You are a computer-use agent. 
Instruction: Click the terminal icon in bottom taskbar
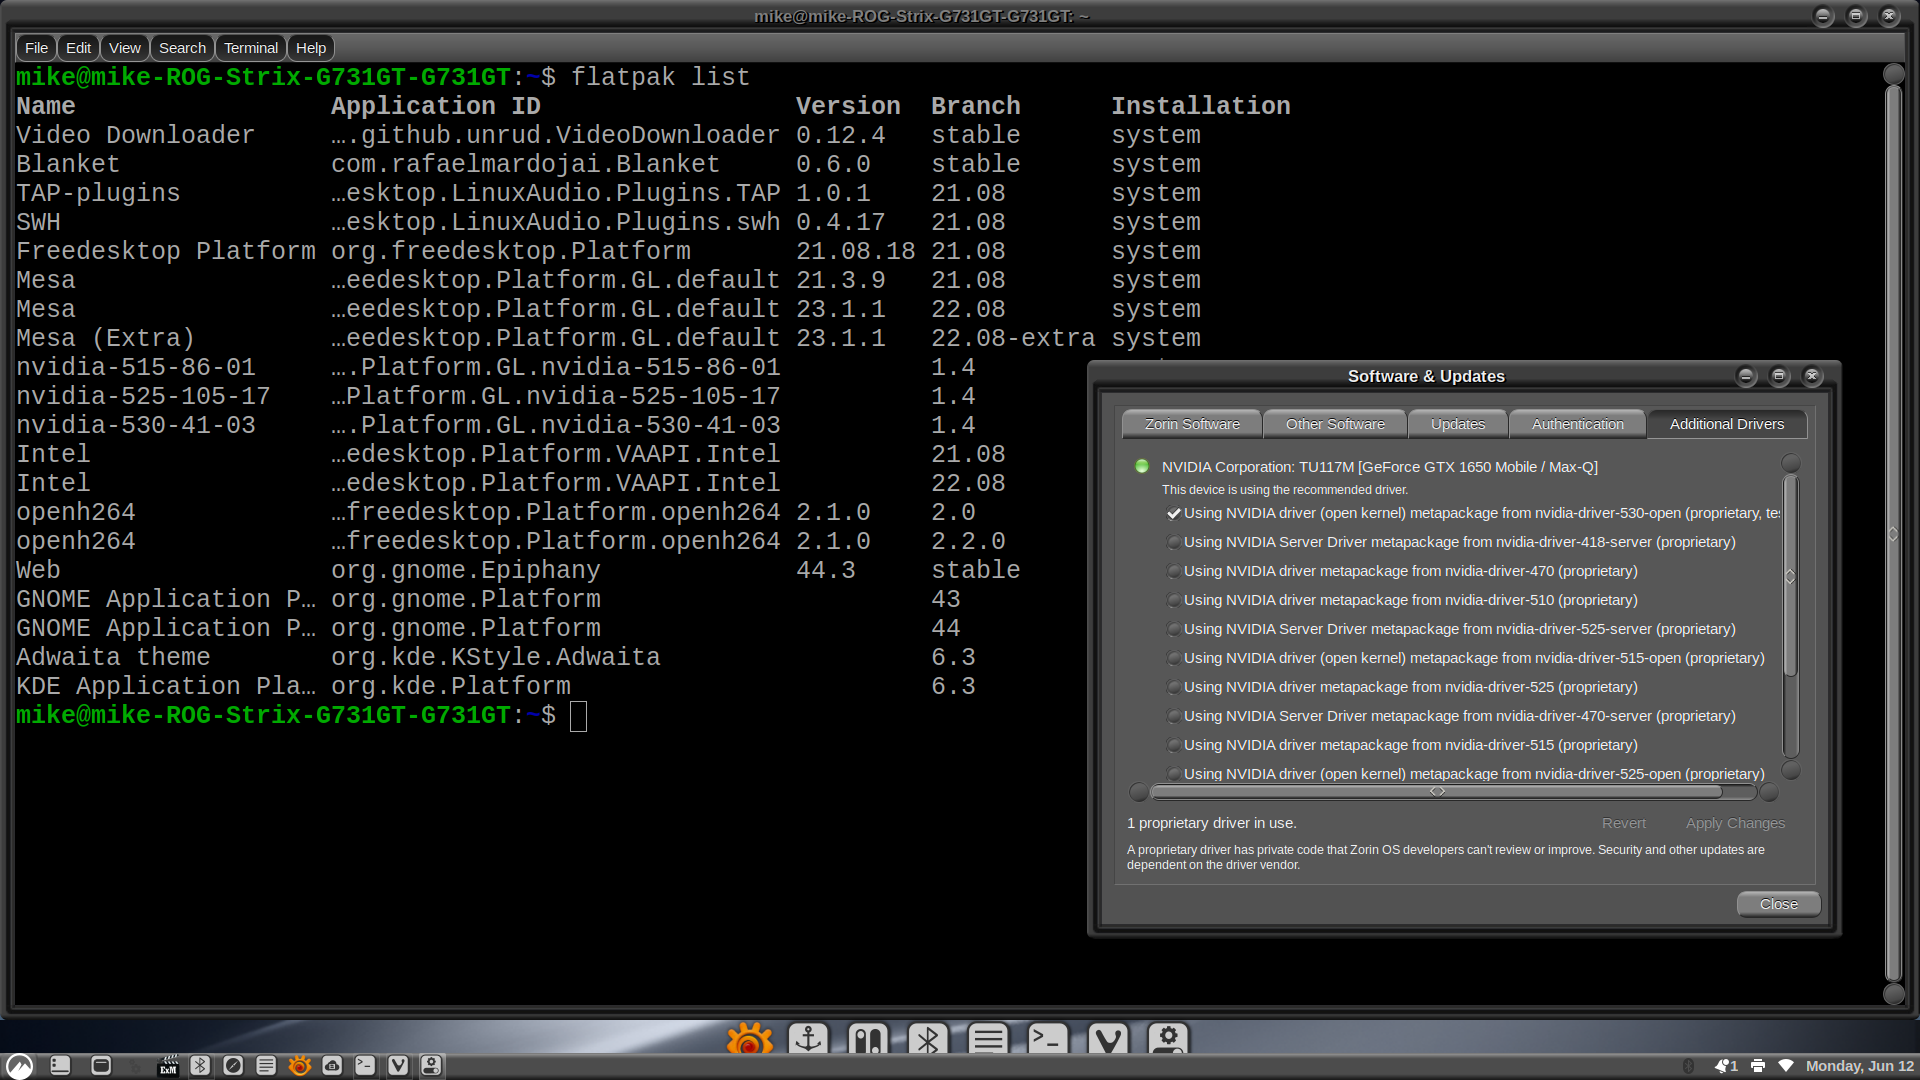[x=365, y=1066]
